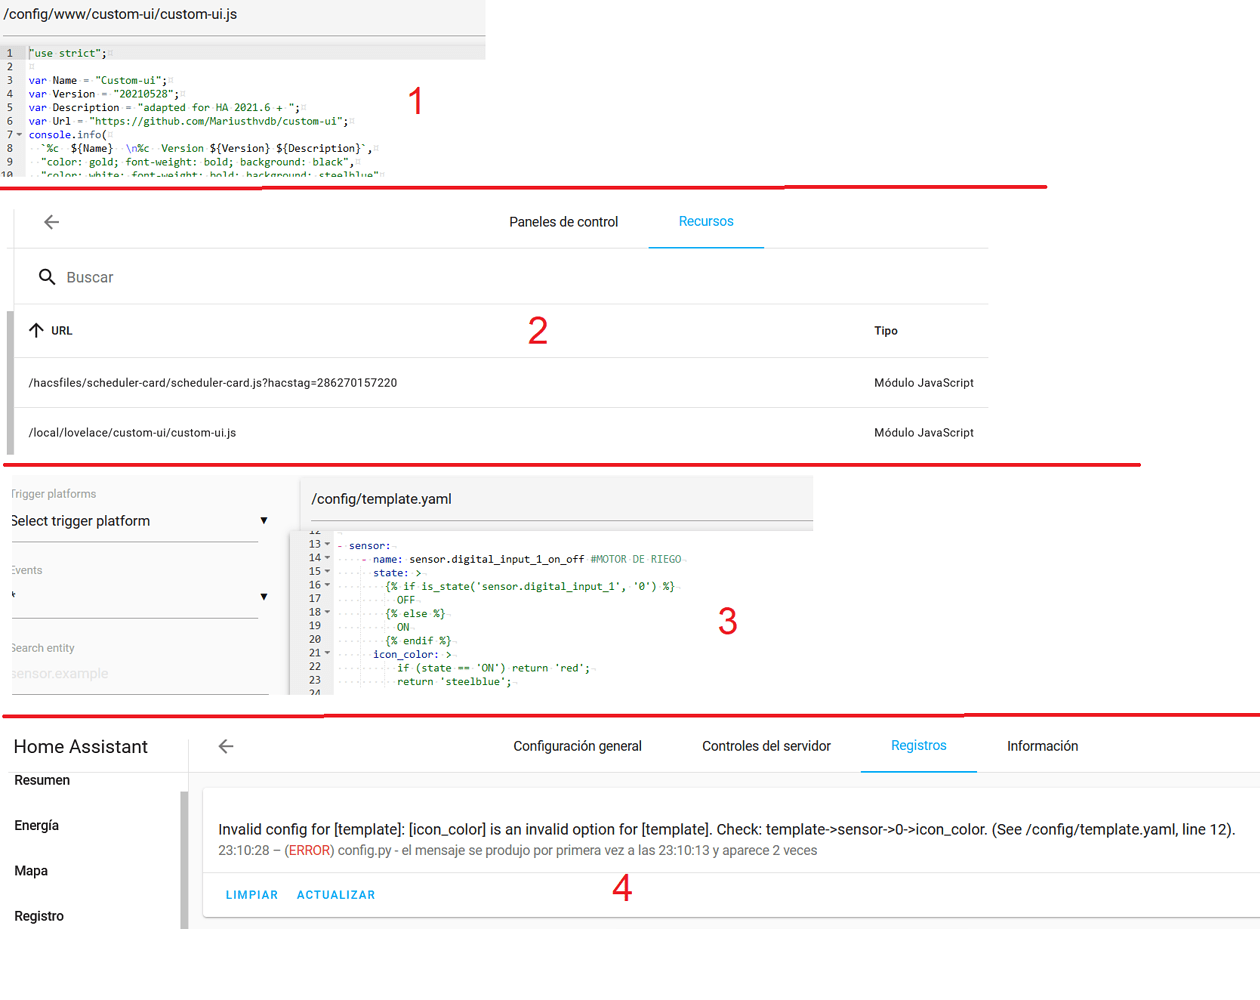This screenshot has width=1260, height=1000.
Task: Collapse code fold at line 7 in custom-ui.js
Action: pos(19,135)
